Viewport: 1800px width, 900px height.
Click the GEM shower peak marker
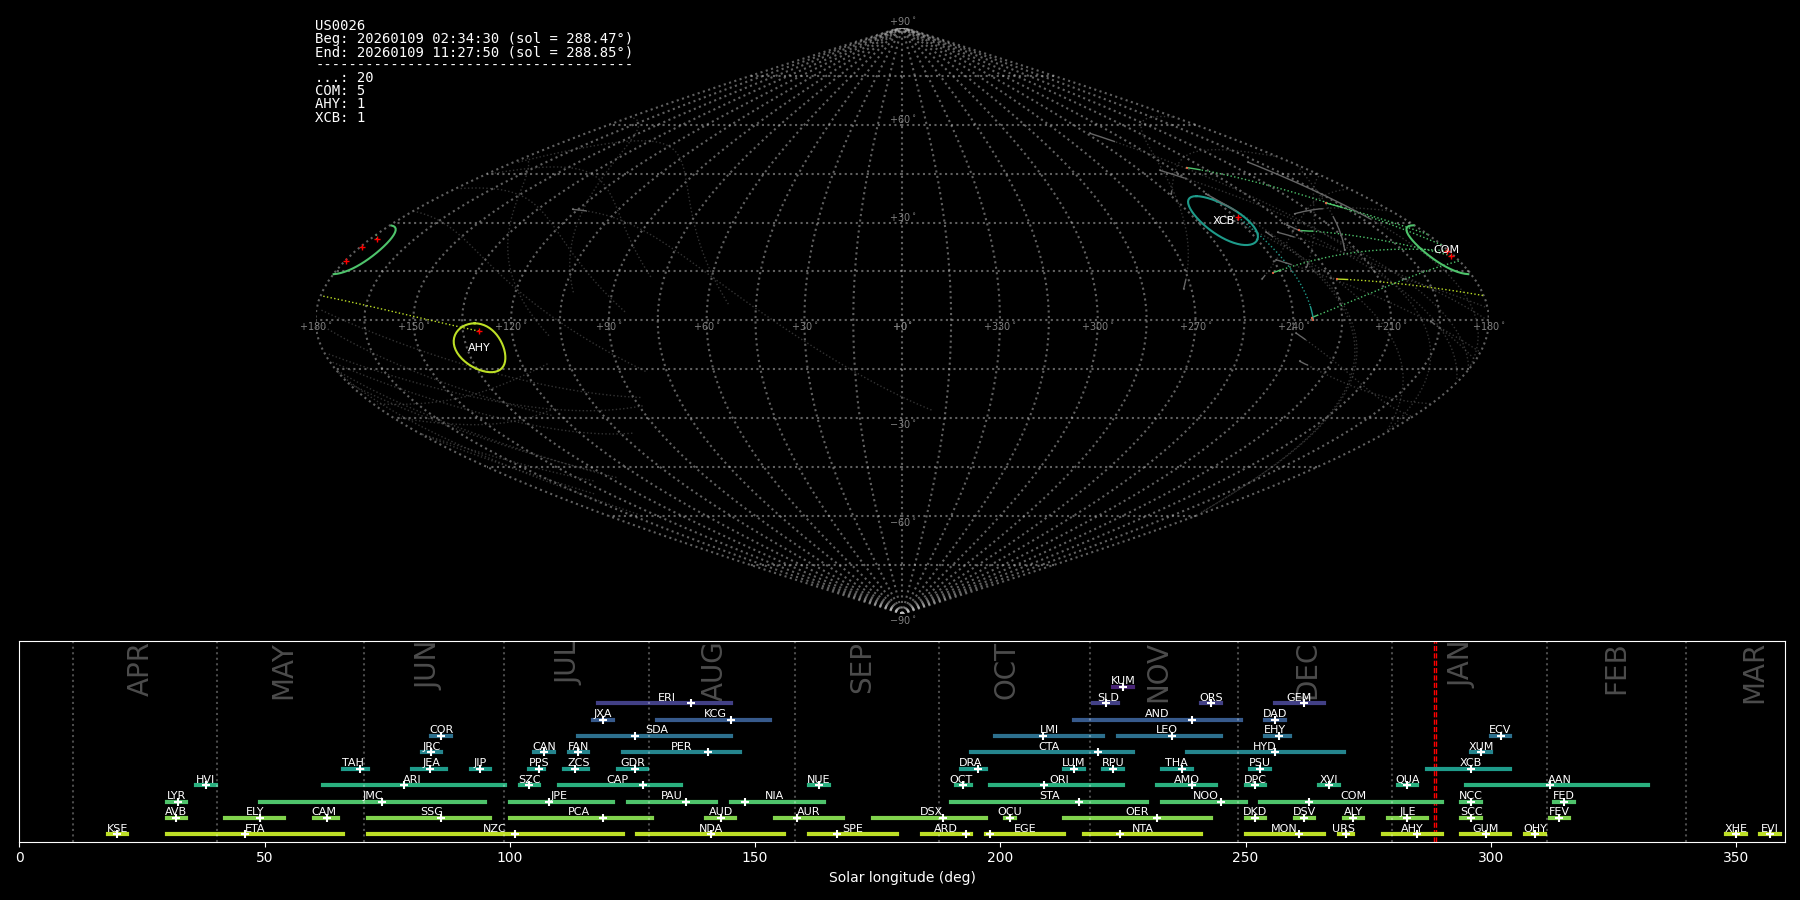1304,703
